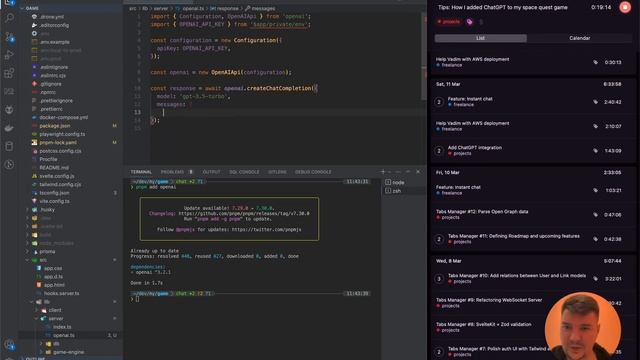This screenshot has height=360, width=640.
Task: Select the SQL CONSOLE panel tab
Action: click(x=244, y=172)
